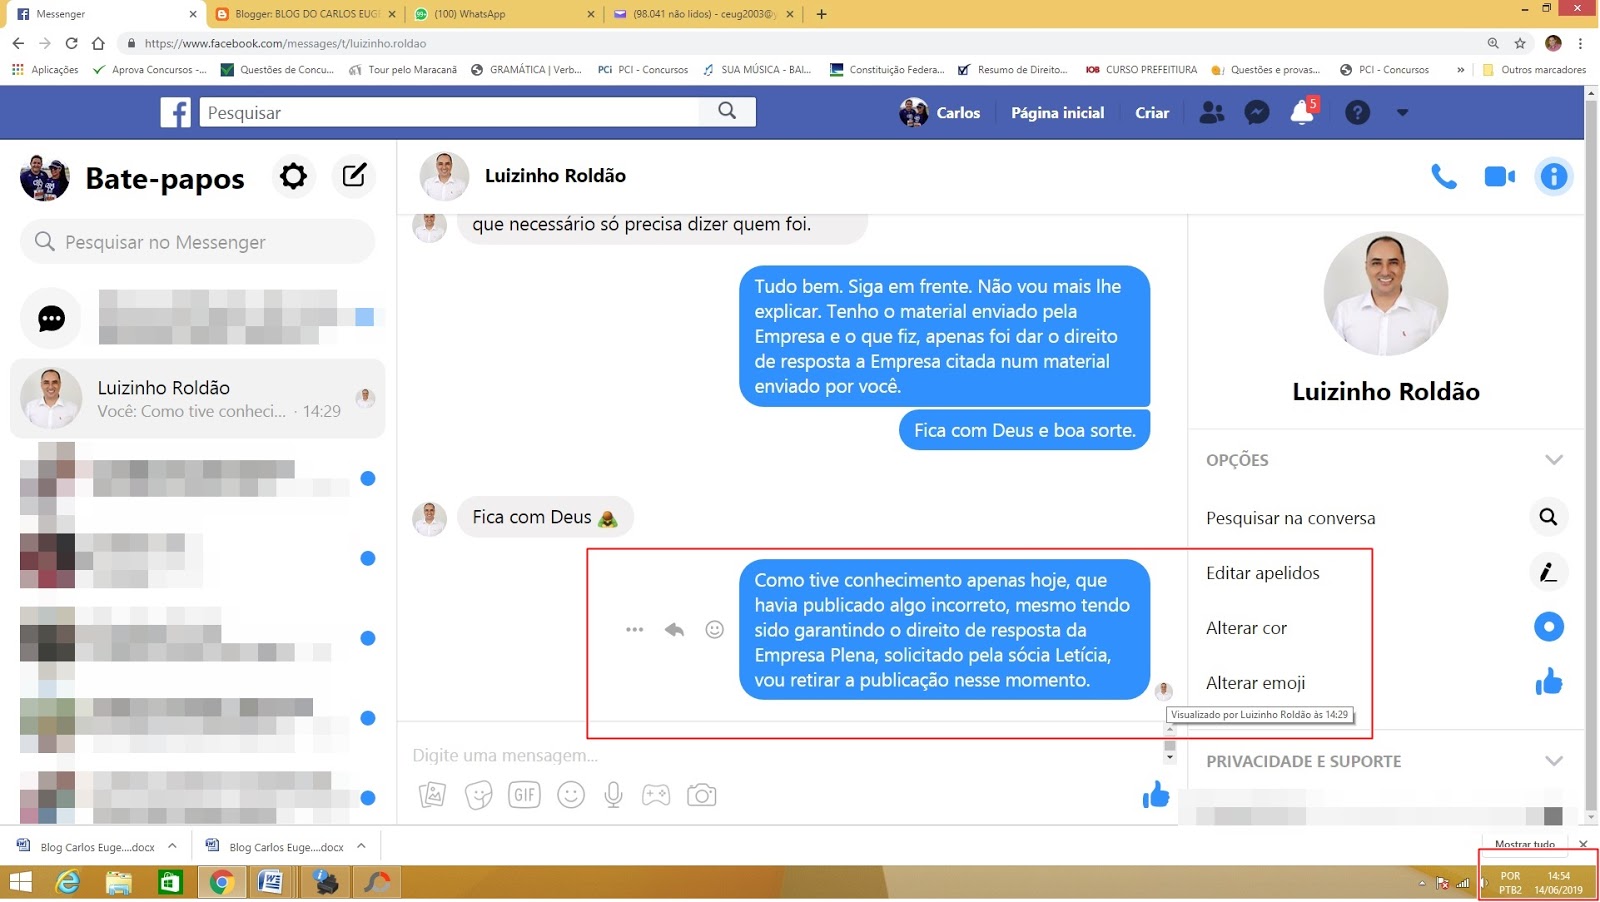This screenshot has width=1600, height=902.
Task: Click search icon next to Pesquisar na conversa
Action: coord(1548,518)
